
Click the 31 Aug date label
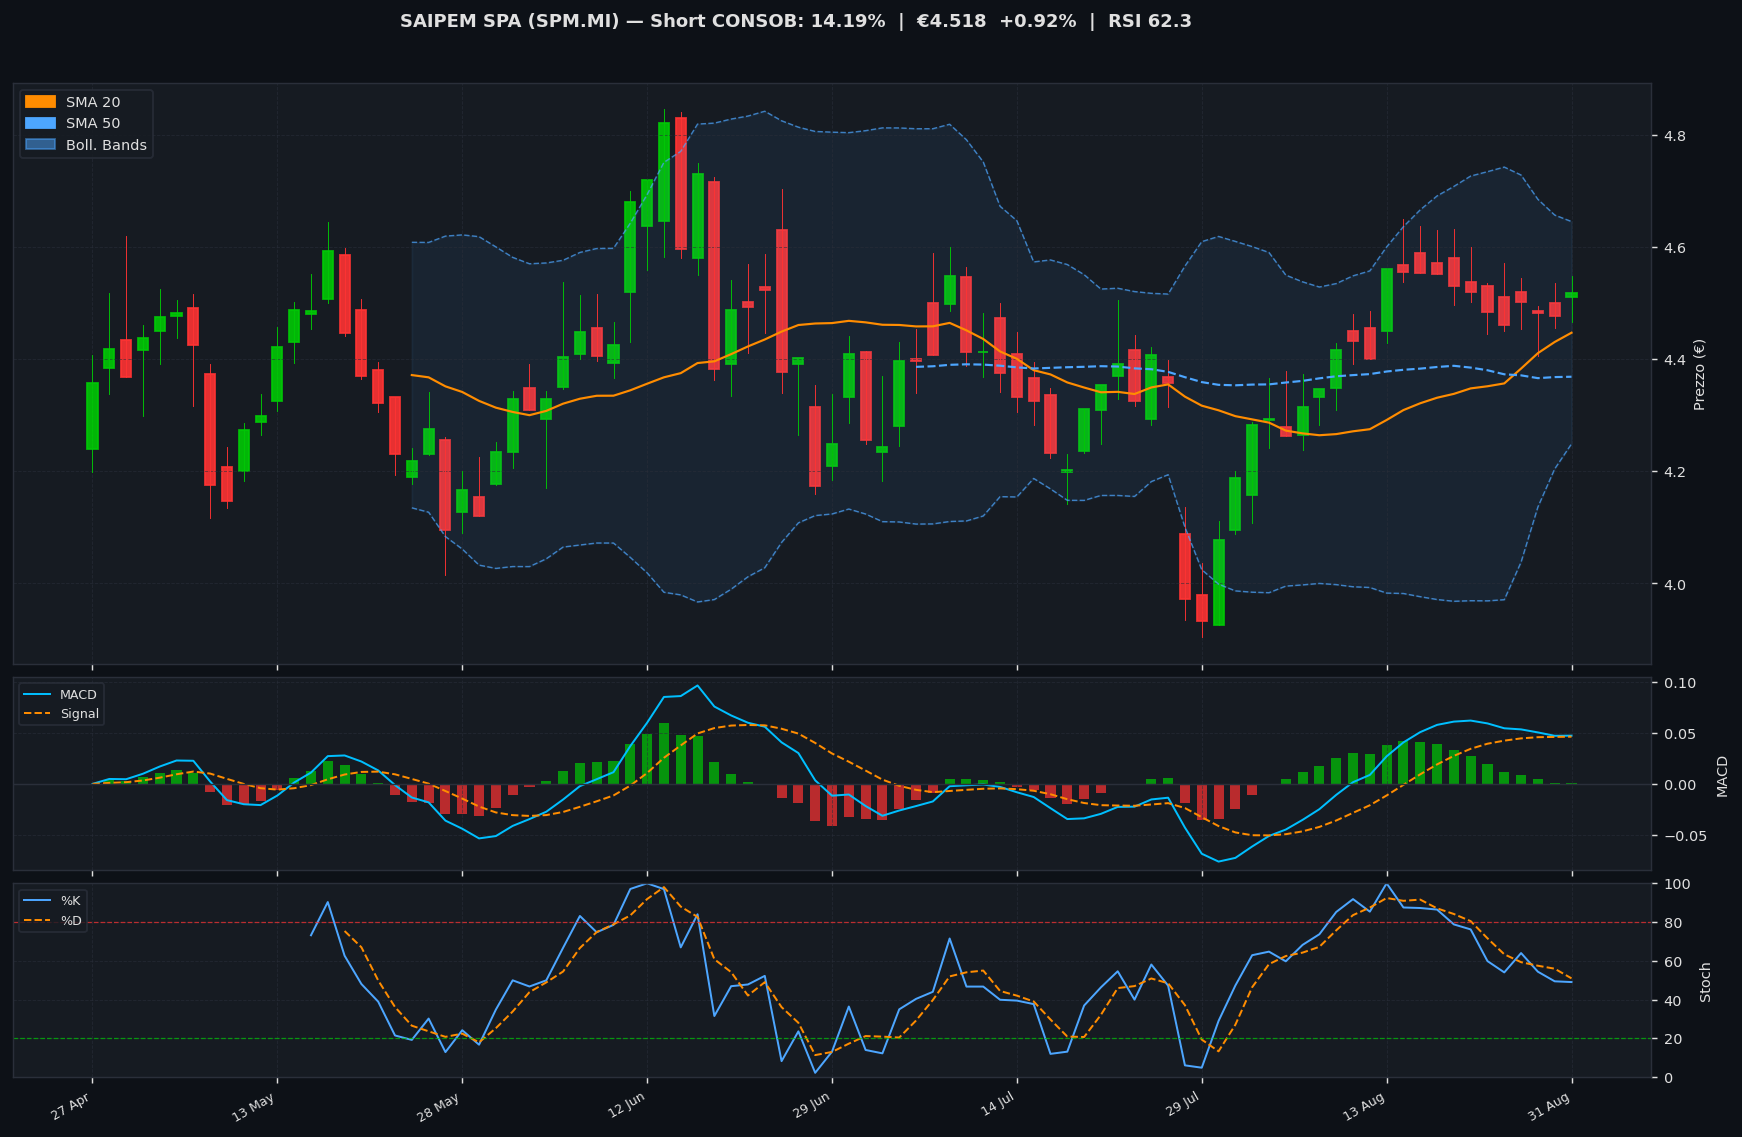click(x=1549, y=1108)
